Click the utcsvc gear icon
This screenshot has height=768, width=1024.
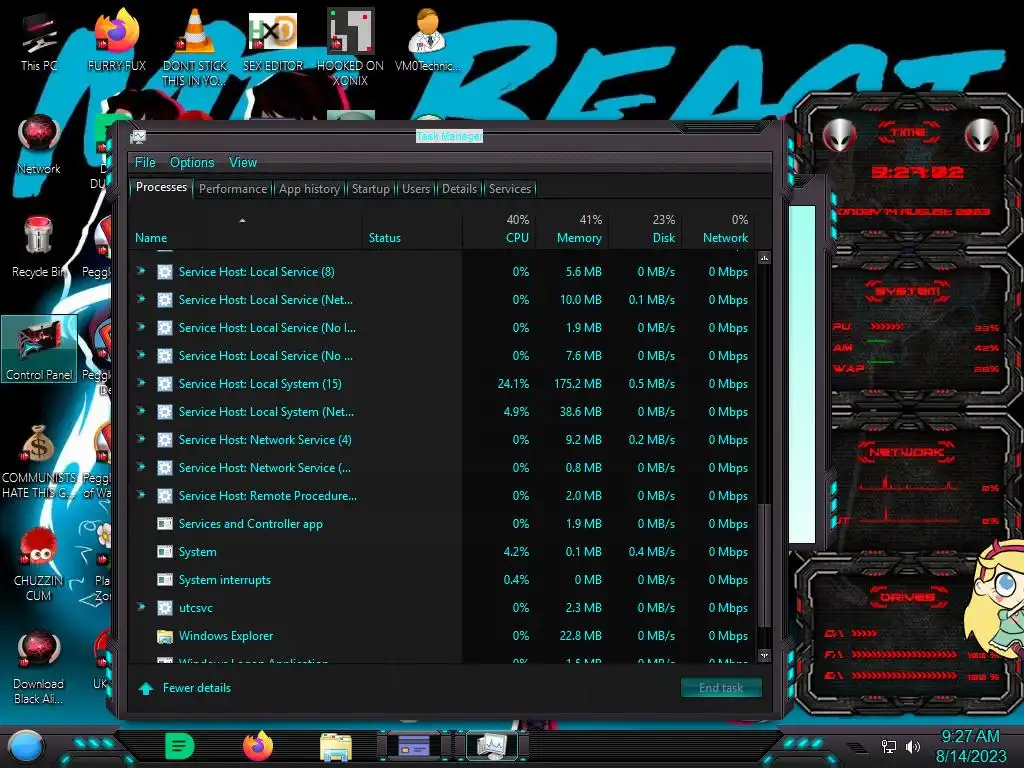[165, 608]
